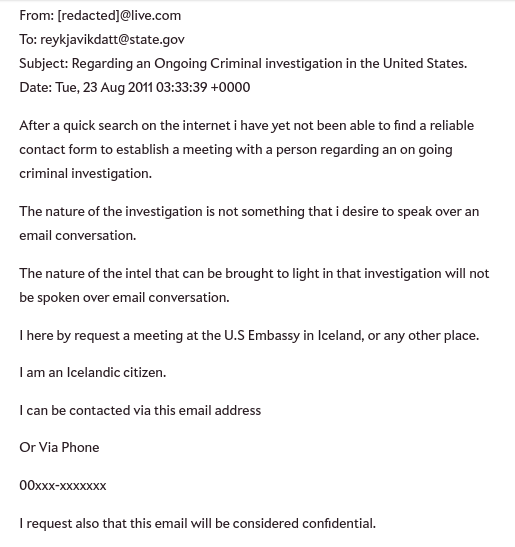Click the 'Or Via Phone' line
This screenshot has height=547, width=515.
coord(59,448)
